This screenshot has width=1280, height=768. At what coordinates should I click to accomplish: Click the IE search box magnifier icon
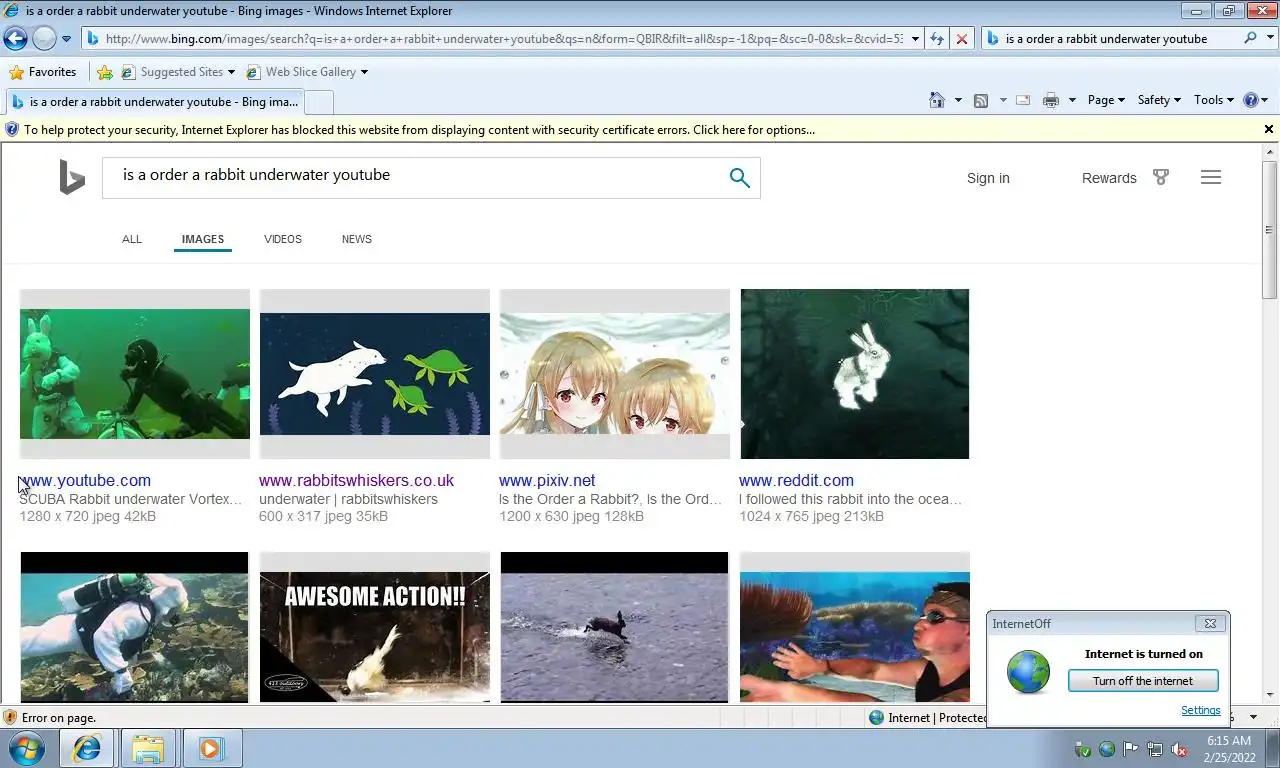coord(1250,39)
